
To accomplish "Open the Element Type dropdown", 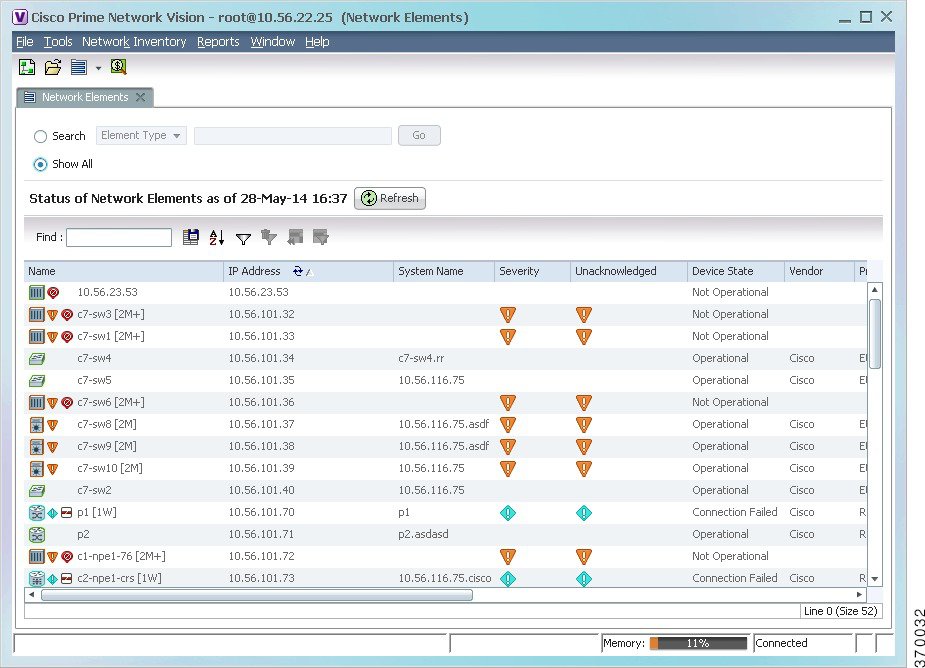I will coord(141,135).
